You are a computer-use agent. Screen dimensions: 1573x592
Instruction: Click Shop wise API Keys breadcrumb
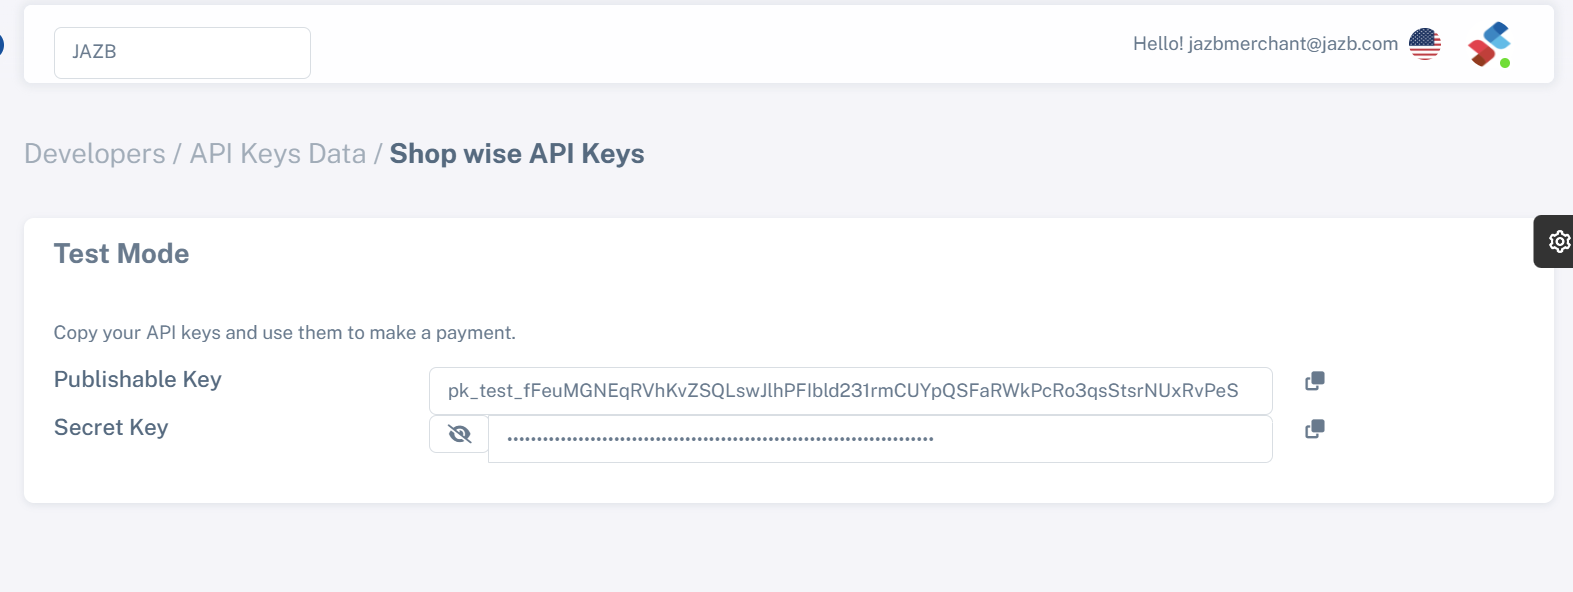517,154
